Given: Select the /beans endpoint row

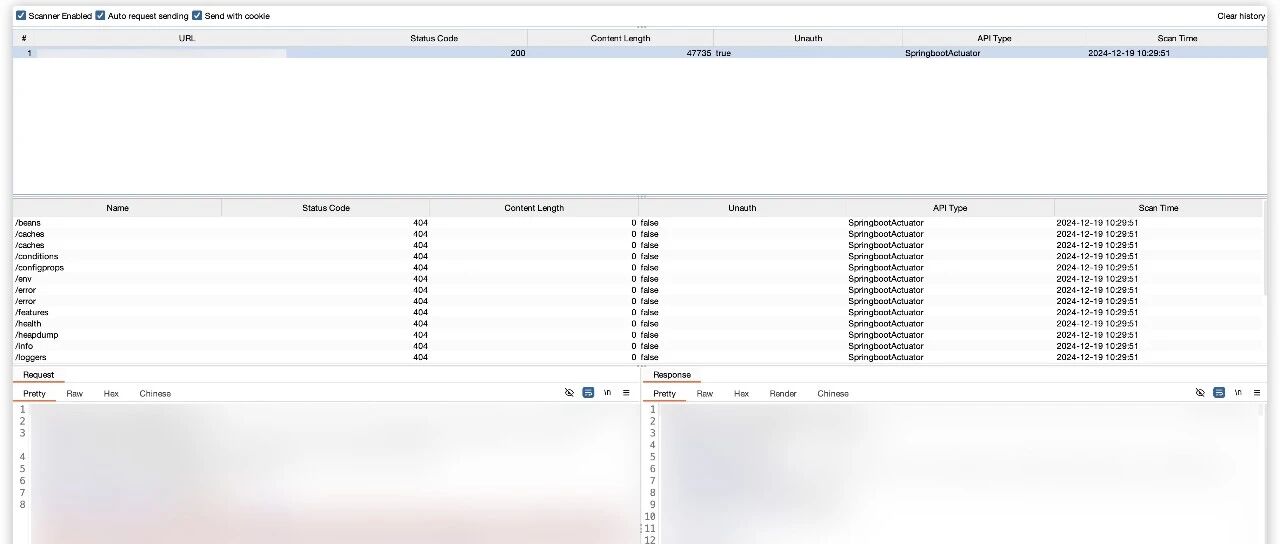Looking at the screenshot, I should click(638, 222).
